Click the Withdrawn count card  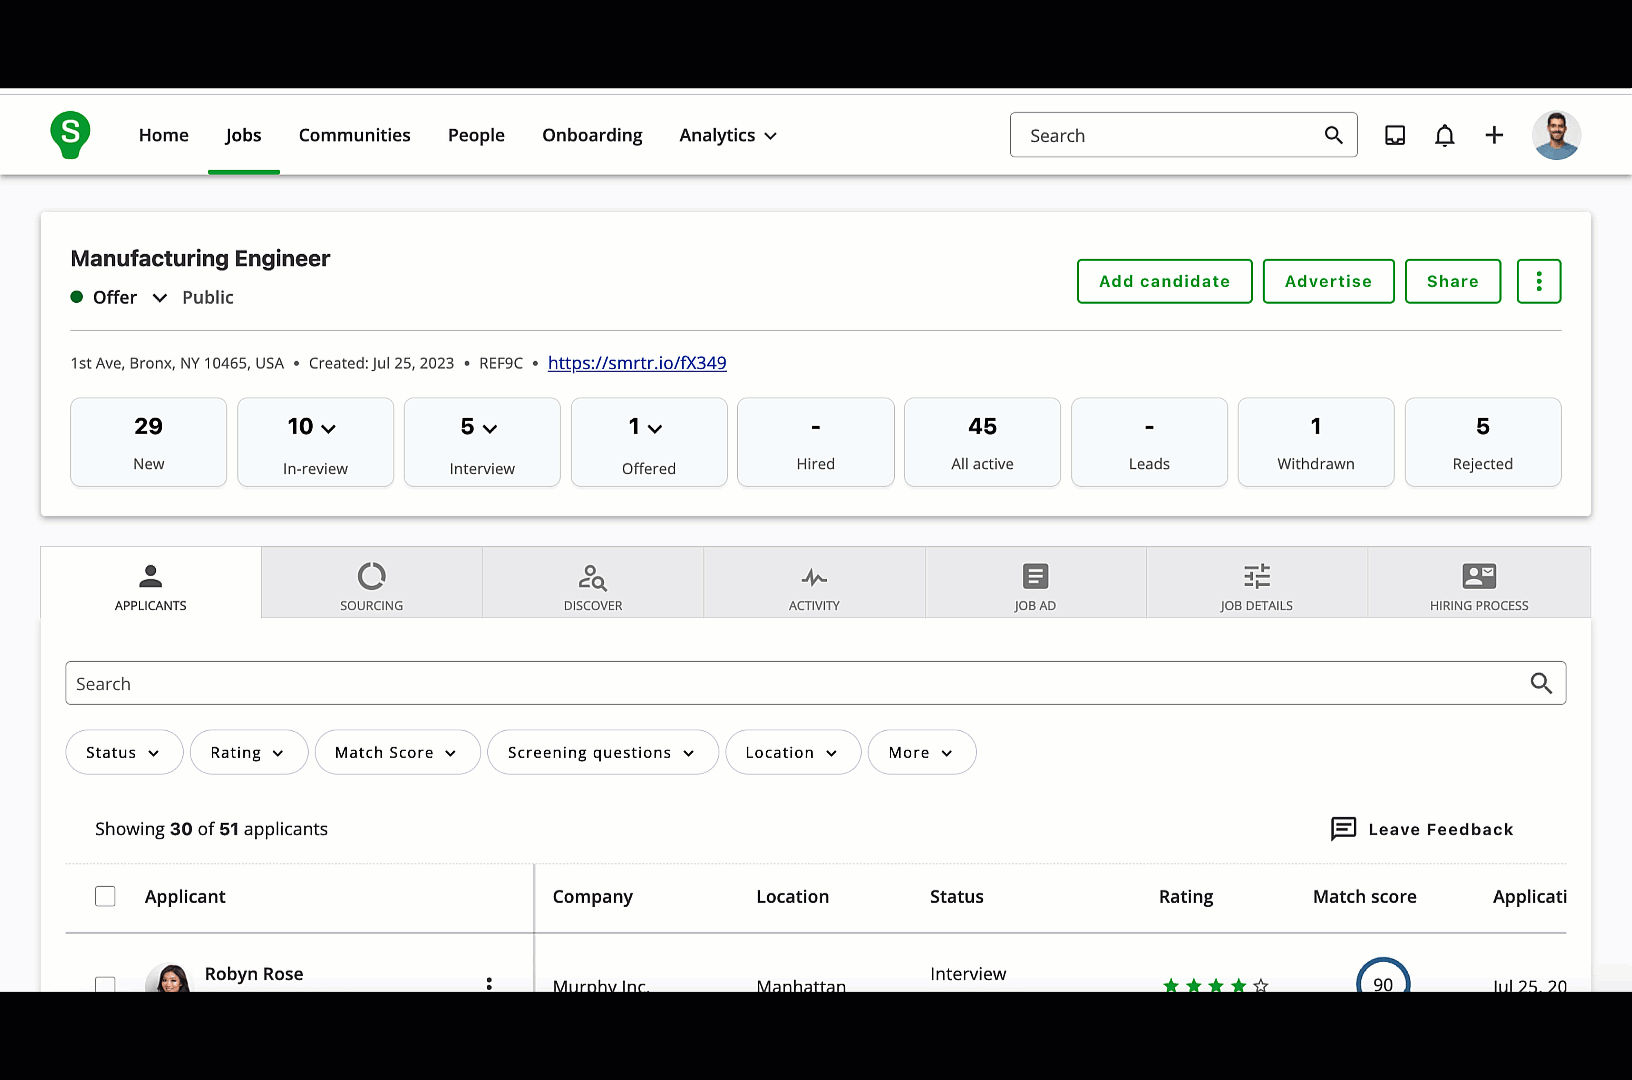(x=1316, y=442)
